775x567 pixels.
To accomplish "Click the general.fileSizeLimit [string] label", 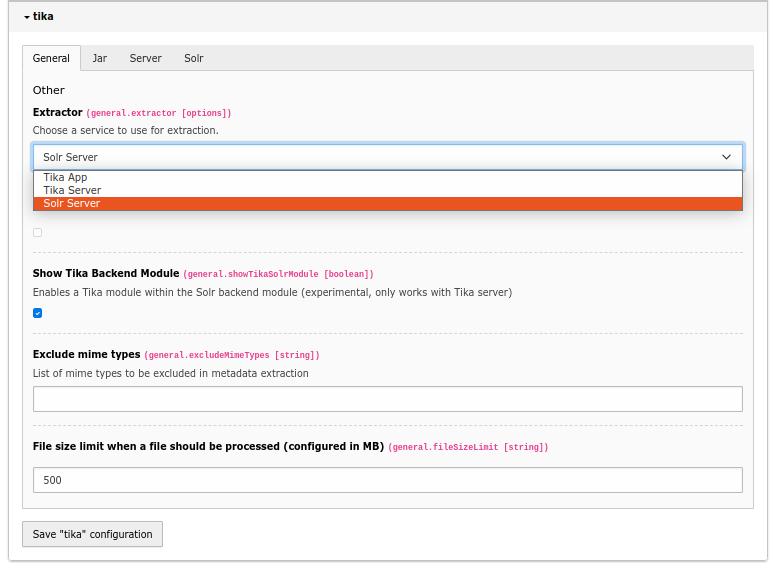I will coord(468,447).
